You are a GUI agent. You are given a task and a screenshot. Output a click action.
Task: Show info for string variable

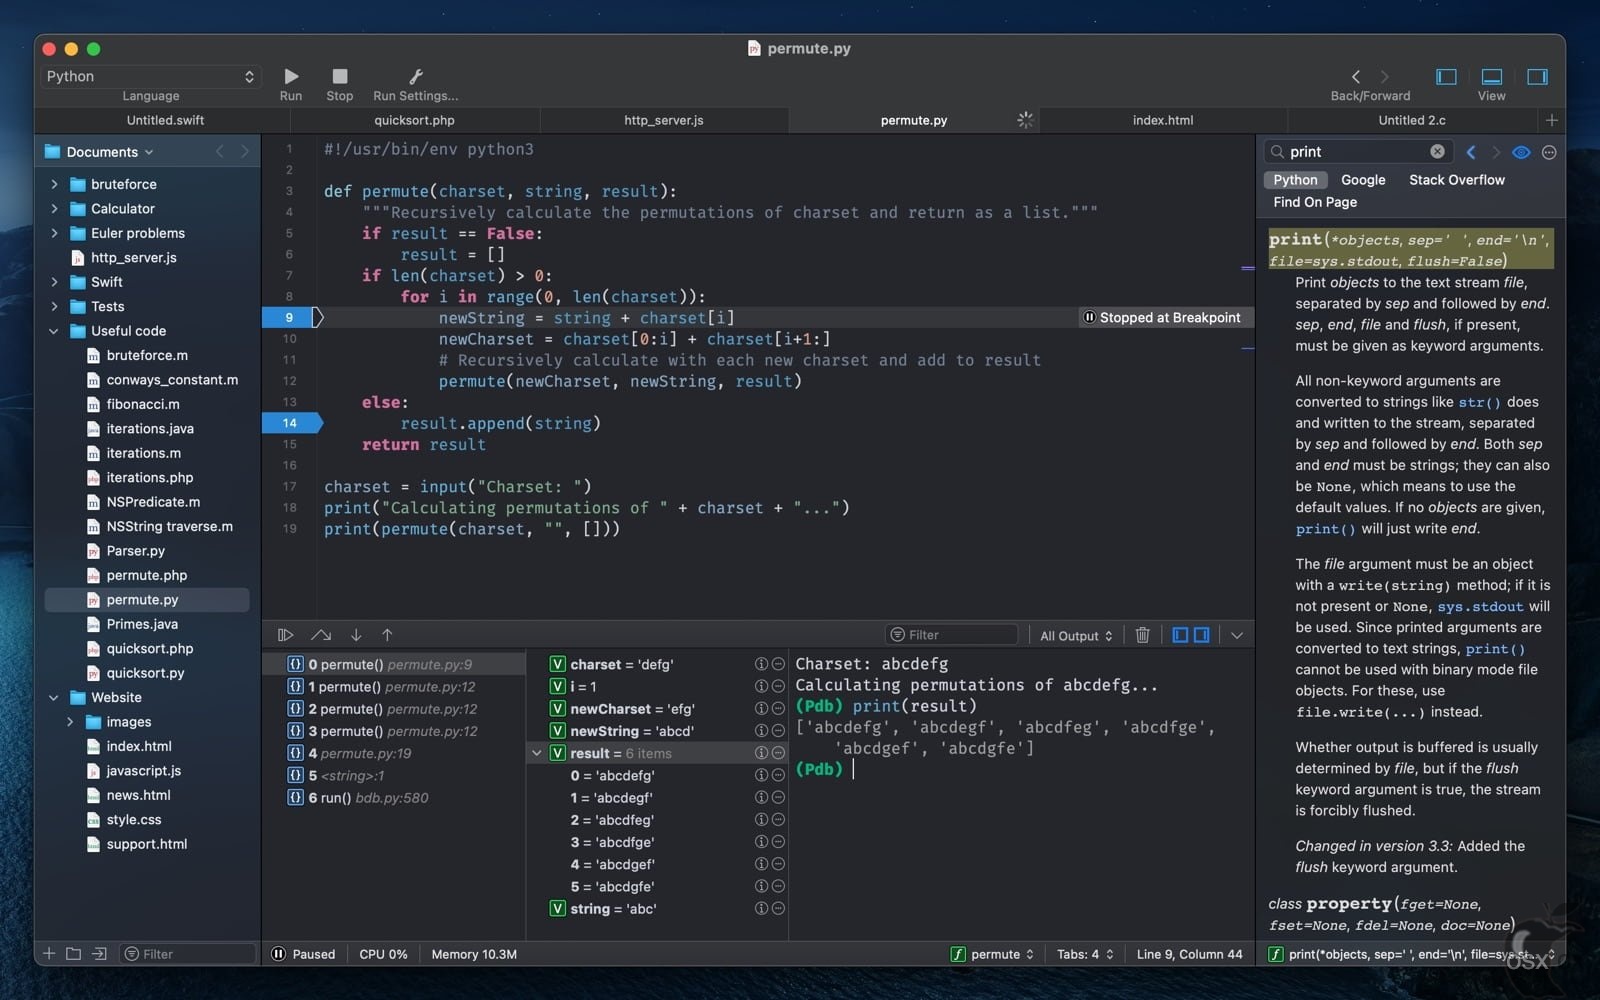coord(761,909)
